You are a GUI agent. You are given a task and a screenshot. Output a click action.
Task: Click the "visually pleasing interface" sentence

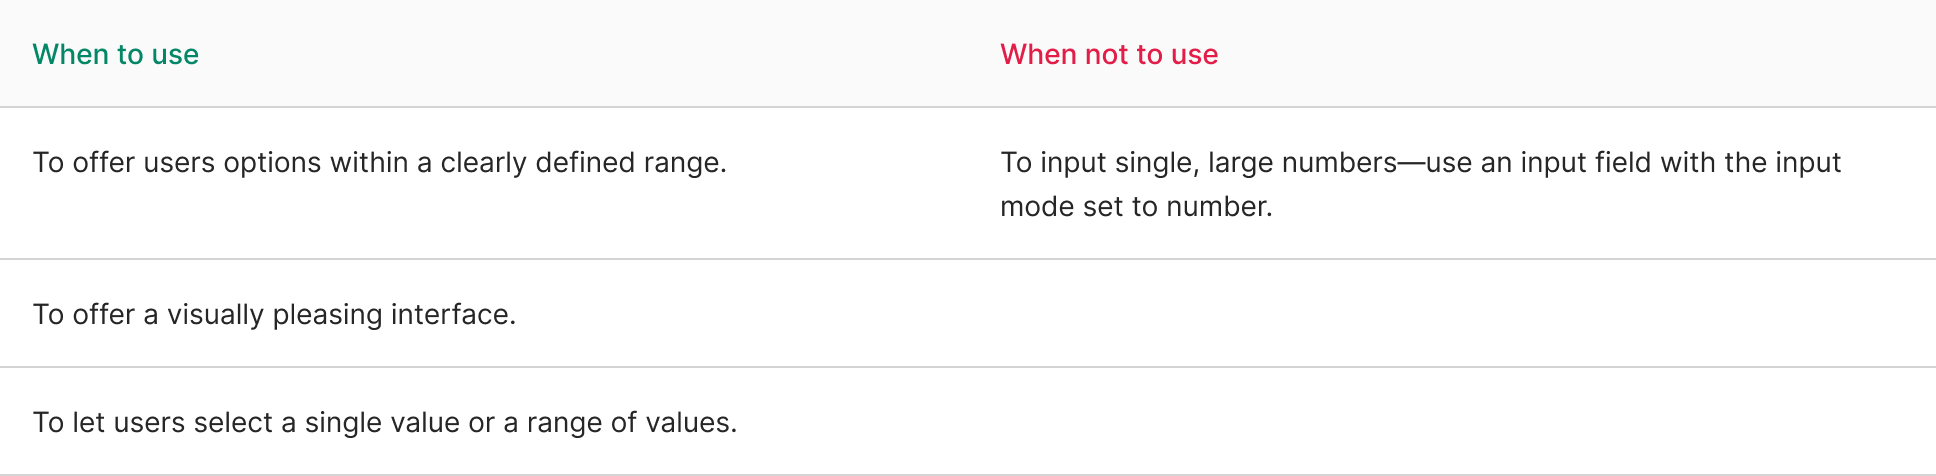274,314
